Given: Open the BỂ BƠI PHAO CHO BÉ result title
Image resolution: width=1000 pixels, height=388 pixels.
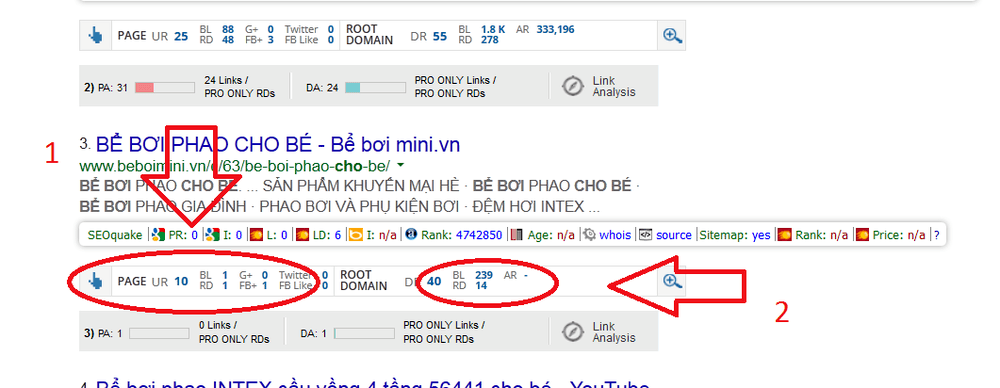Looking at the screenshot, I should click(x=278, y=144).
